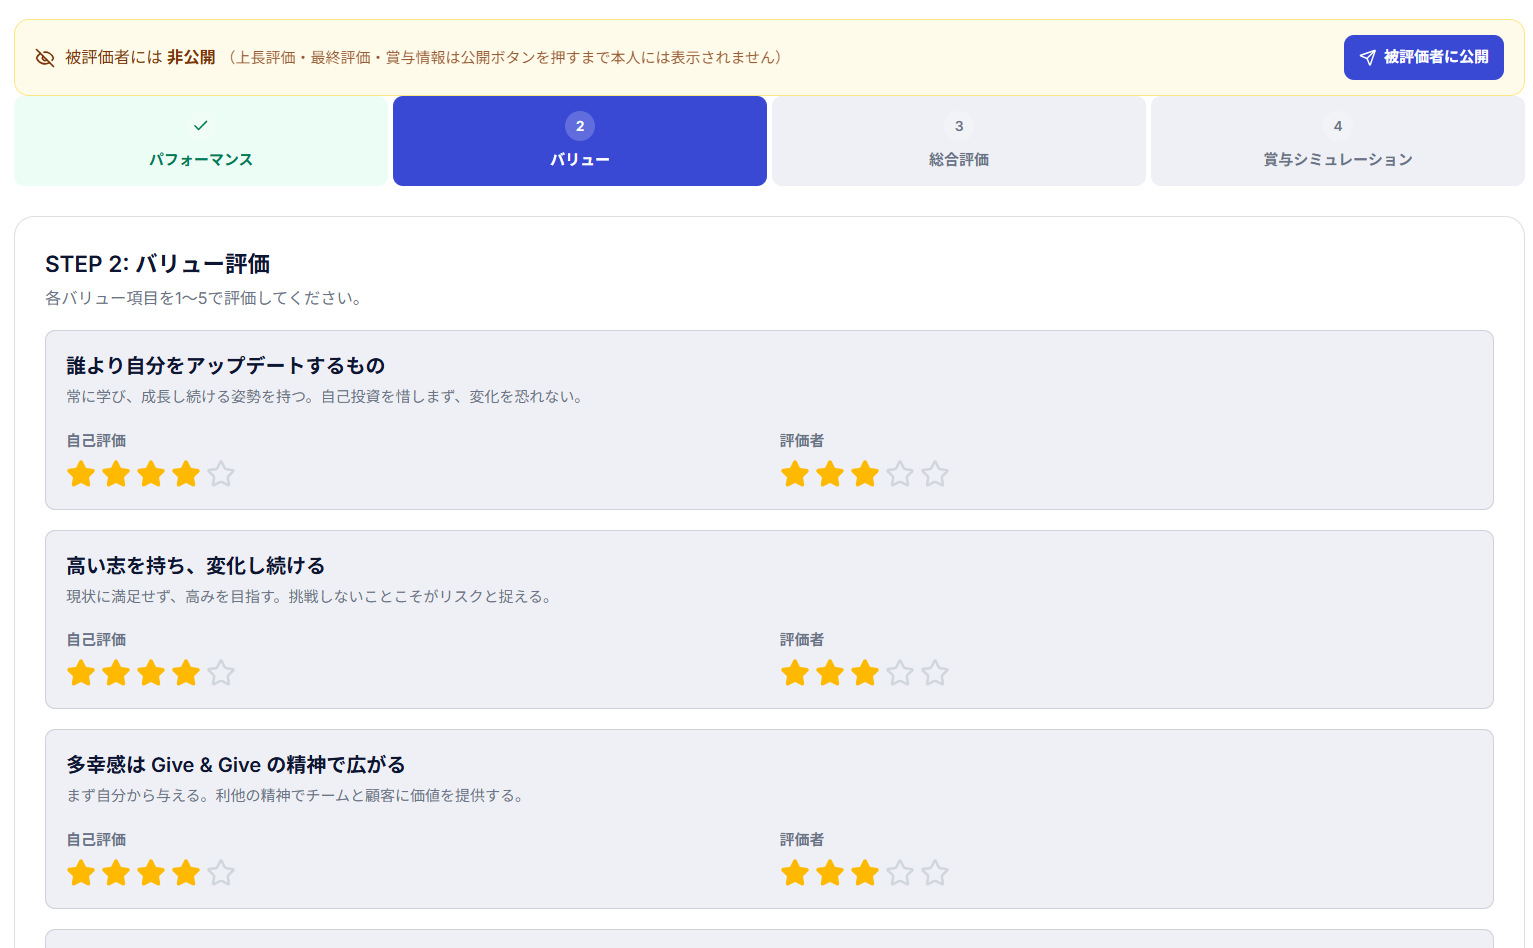
Task: Click the number 3 badge on 総合評価 tab
Action: (959, 126)
